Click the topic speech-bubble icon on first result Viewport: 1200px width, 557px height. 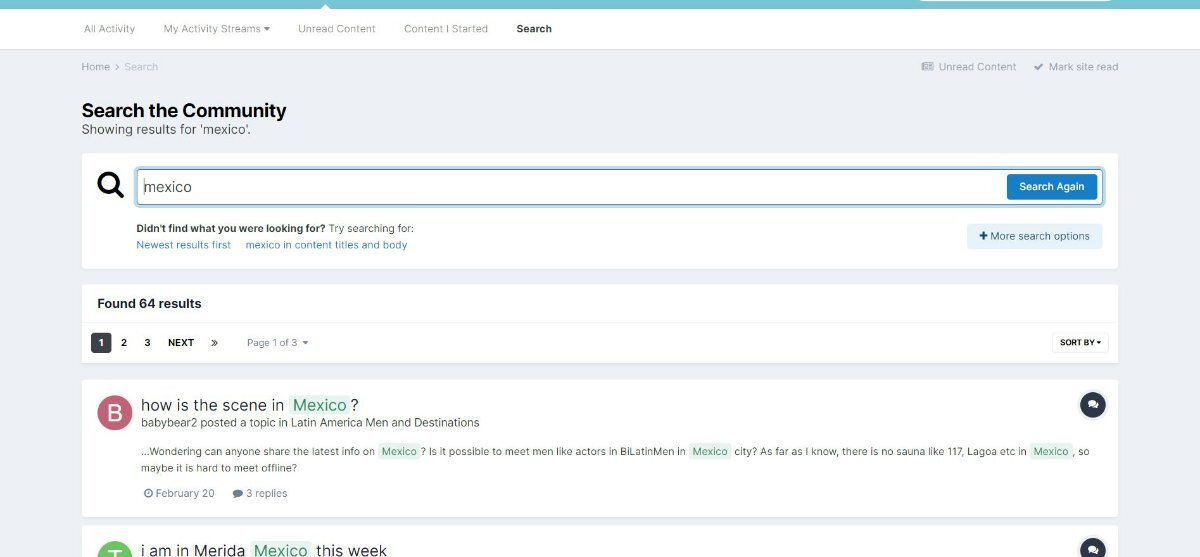coord(1093,405)
